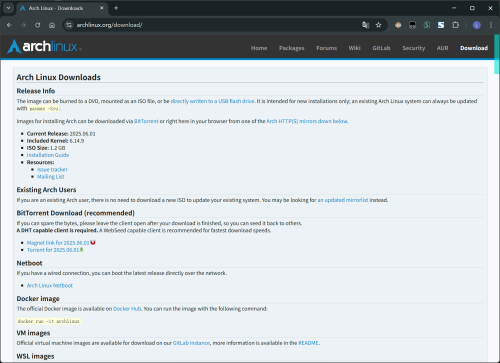Click the address bar URL field
This screenshot has height=363, width=500.
[x=217, y=25]
